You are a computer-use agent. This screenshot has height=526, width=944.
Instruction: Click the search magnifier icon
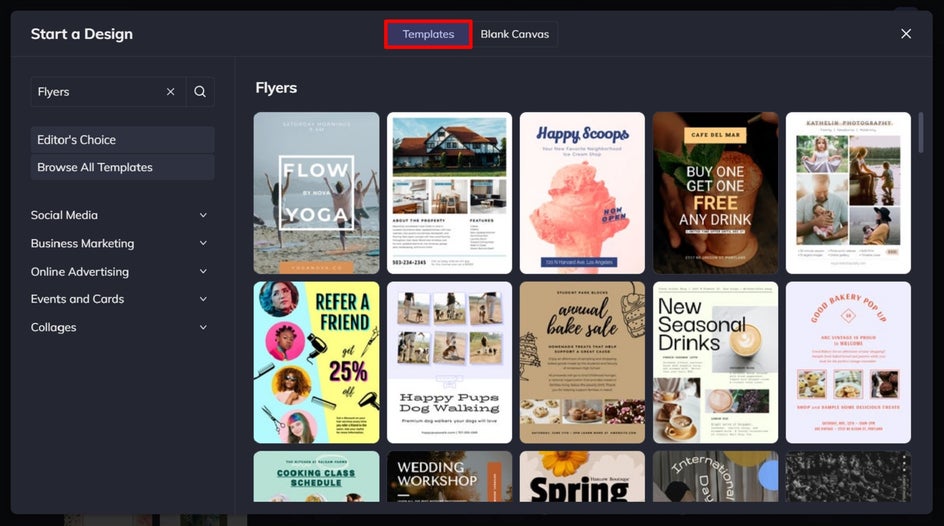[x=200, y=91]
